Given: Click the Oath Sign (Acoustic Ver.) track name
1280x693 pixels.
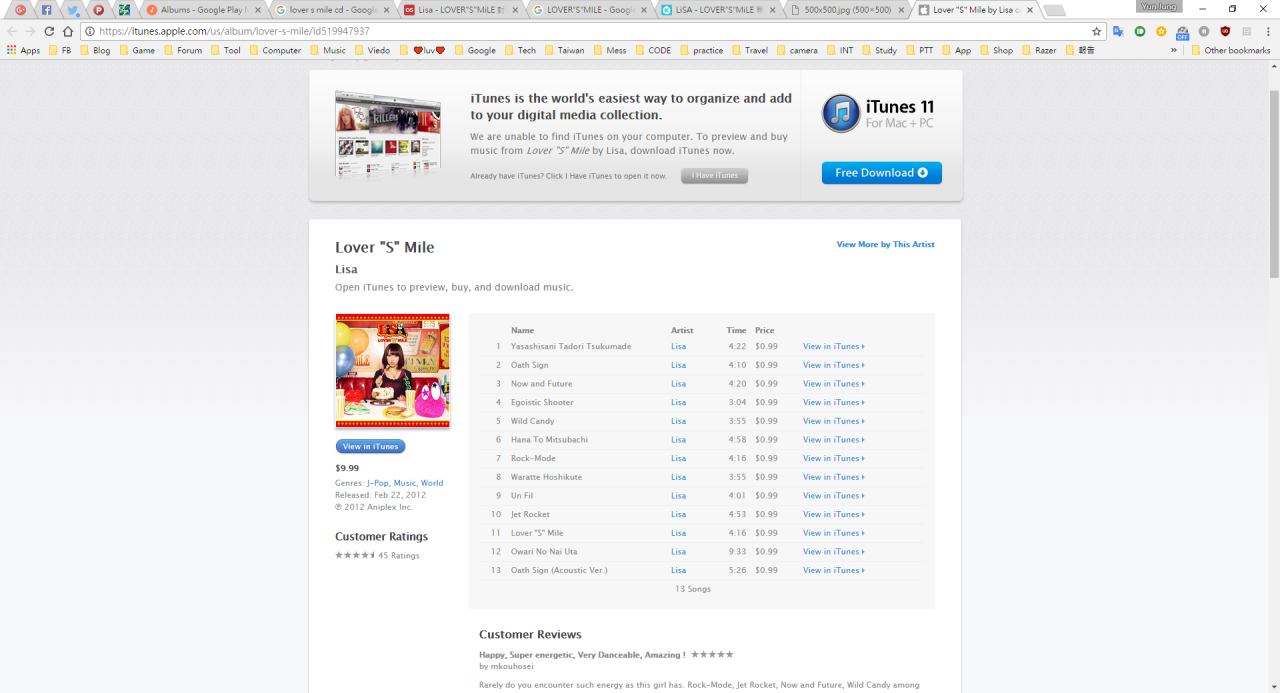Looking at the screenshot, I should coord(558,570).
